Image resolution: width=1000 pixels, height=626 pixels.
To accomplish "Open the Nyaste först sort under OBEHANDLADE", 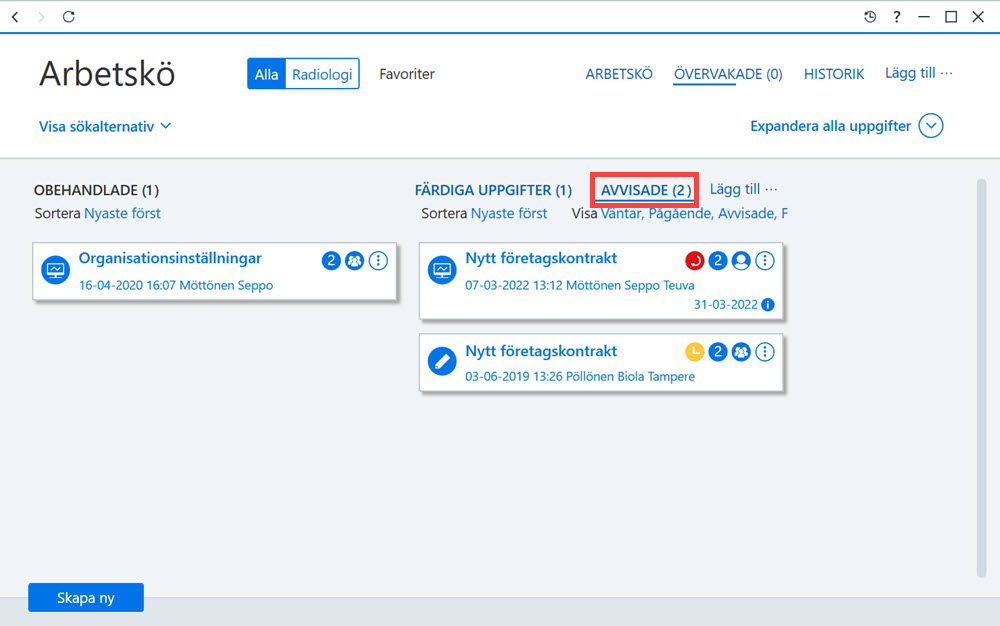I will tap(122, 214).
